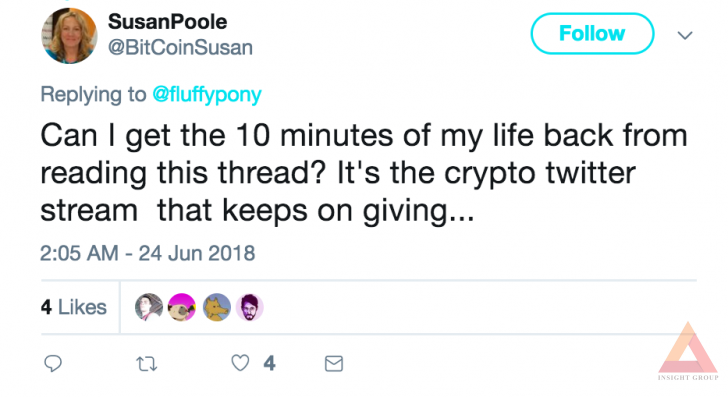Click the like count beside the heart
The image size is (728, 397).
269,363
